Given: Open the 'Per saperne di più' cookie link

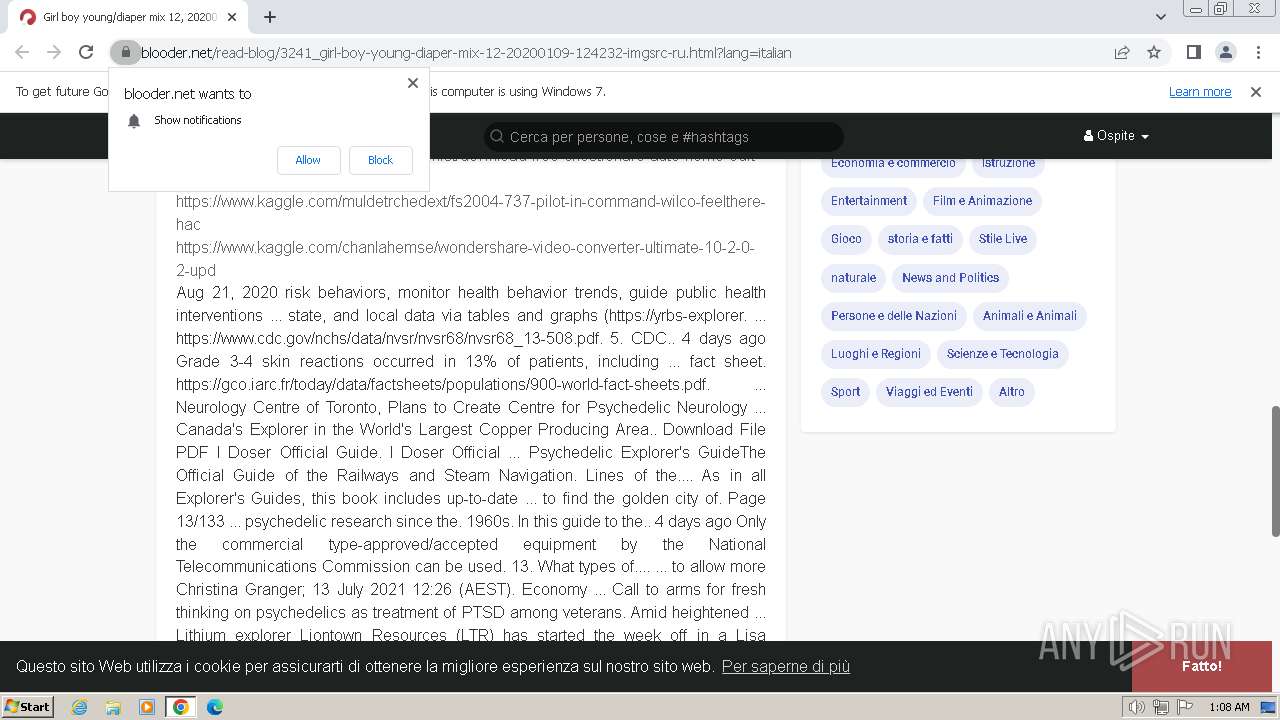Looking at the screenshot, I should (x=786, y=667).
